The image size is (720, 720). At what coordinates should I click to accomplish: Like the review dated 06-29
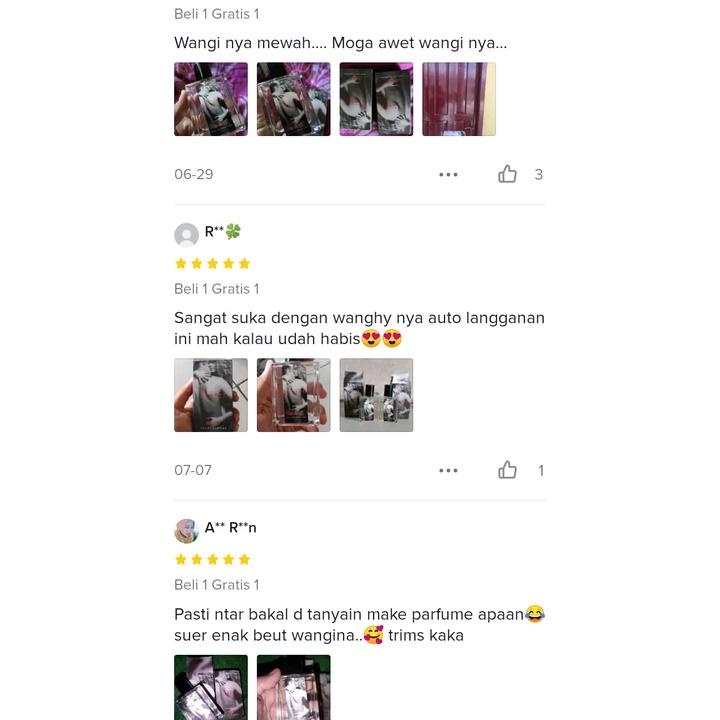[x=507, y=174]
